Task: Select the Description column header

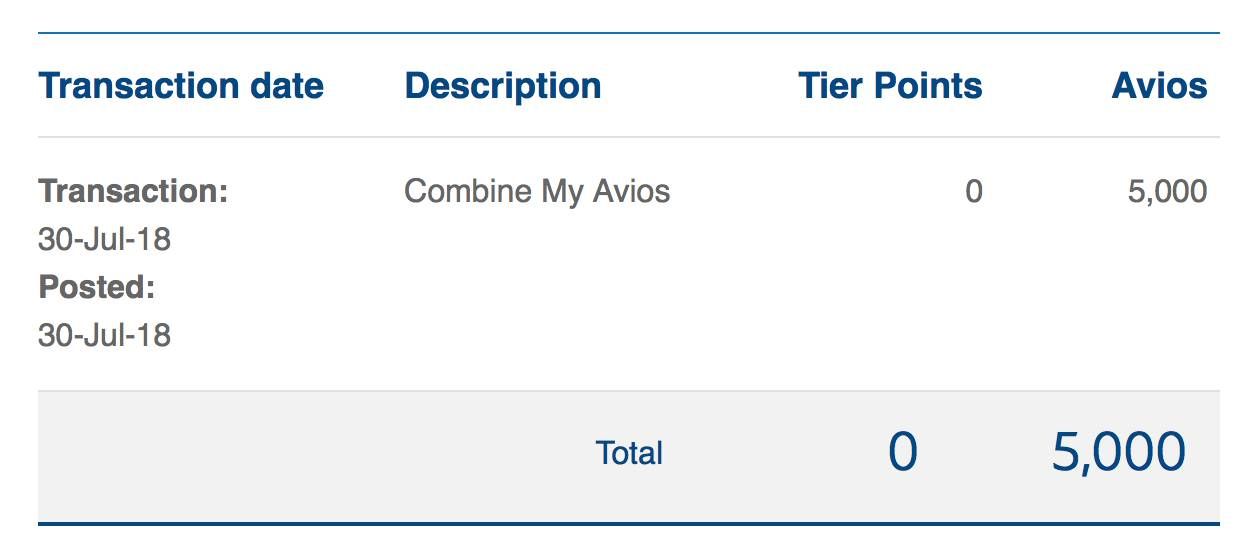Action: point(503,86)
